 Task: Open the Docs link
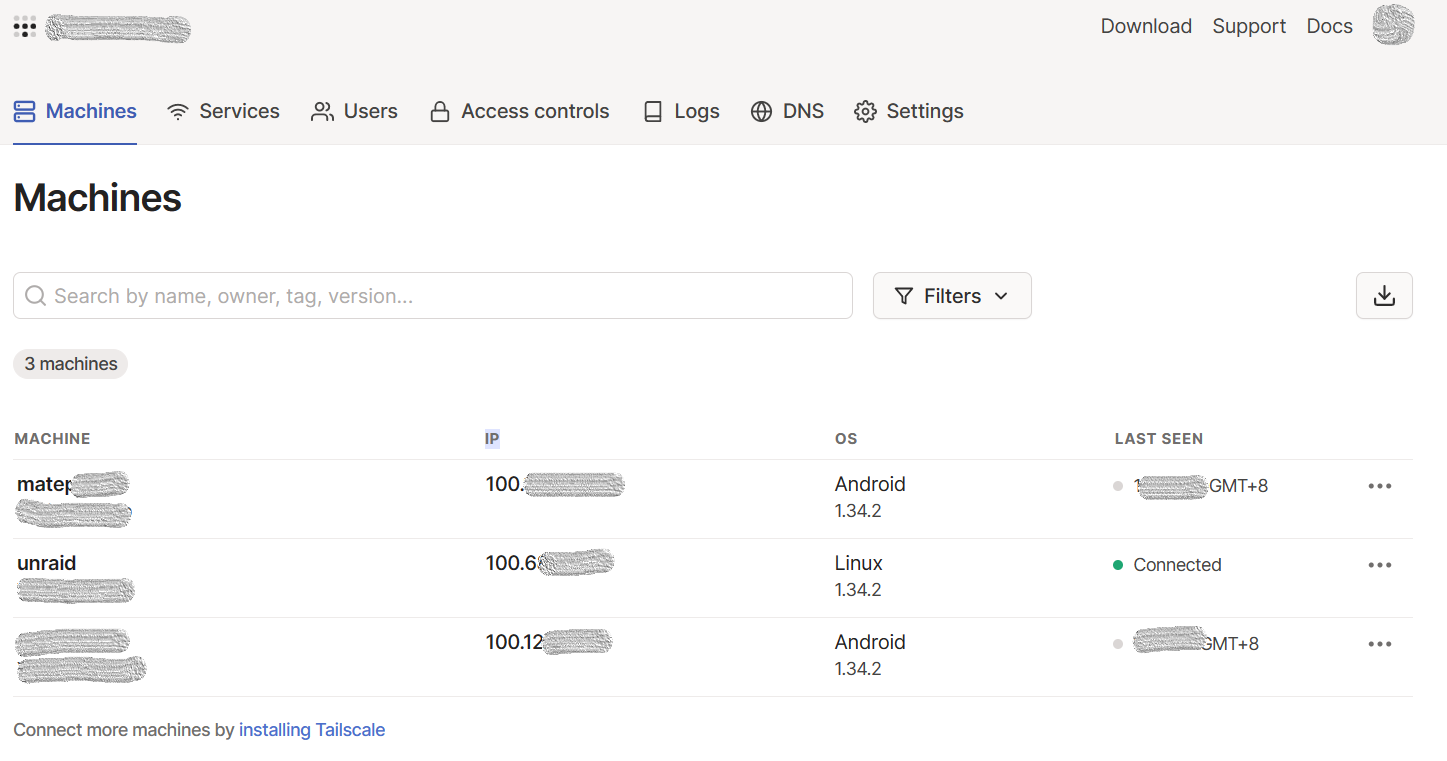(1329, 26)
